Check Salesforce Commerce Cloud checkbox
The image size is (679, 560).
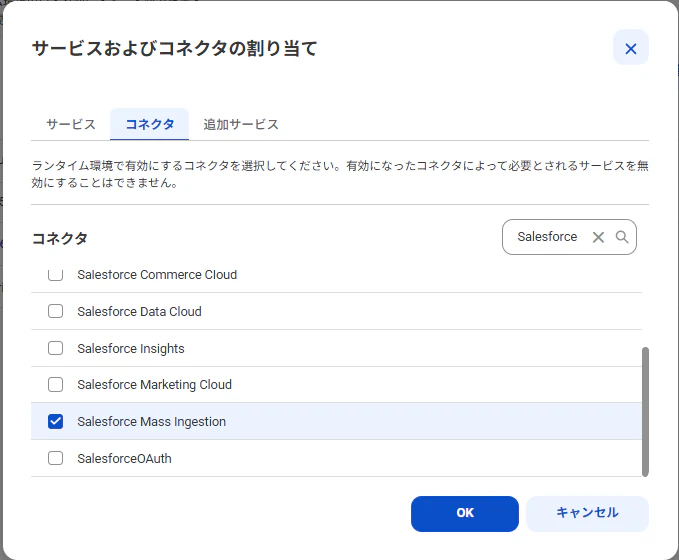(x=55, y=274)
